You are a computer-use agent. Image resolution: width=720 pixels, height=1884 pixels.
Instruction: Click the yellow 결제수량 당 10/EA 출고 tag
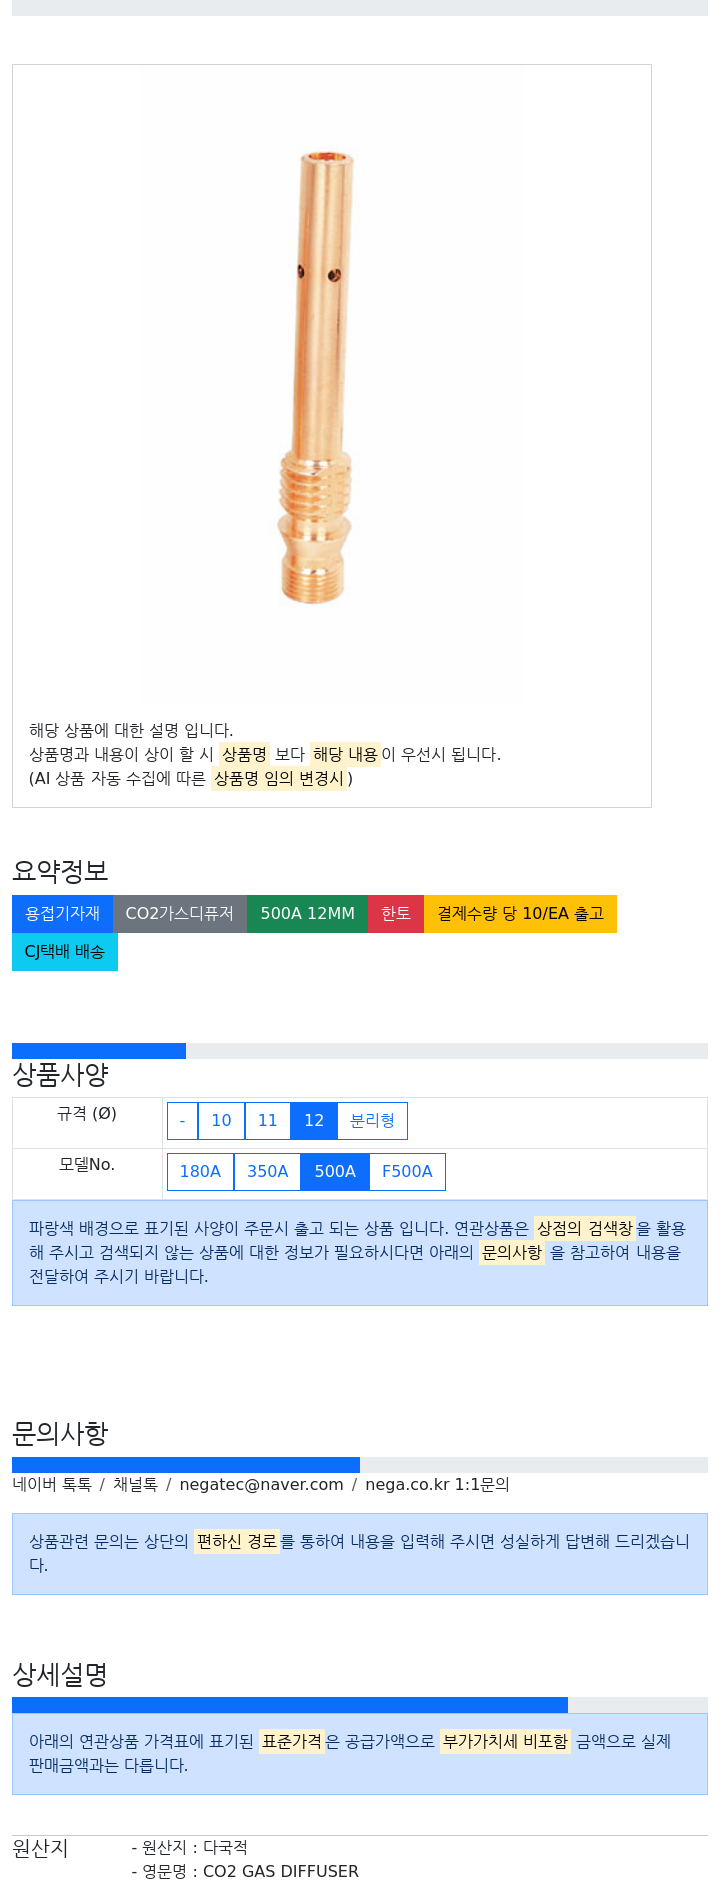520,914
